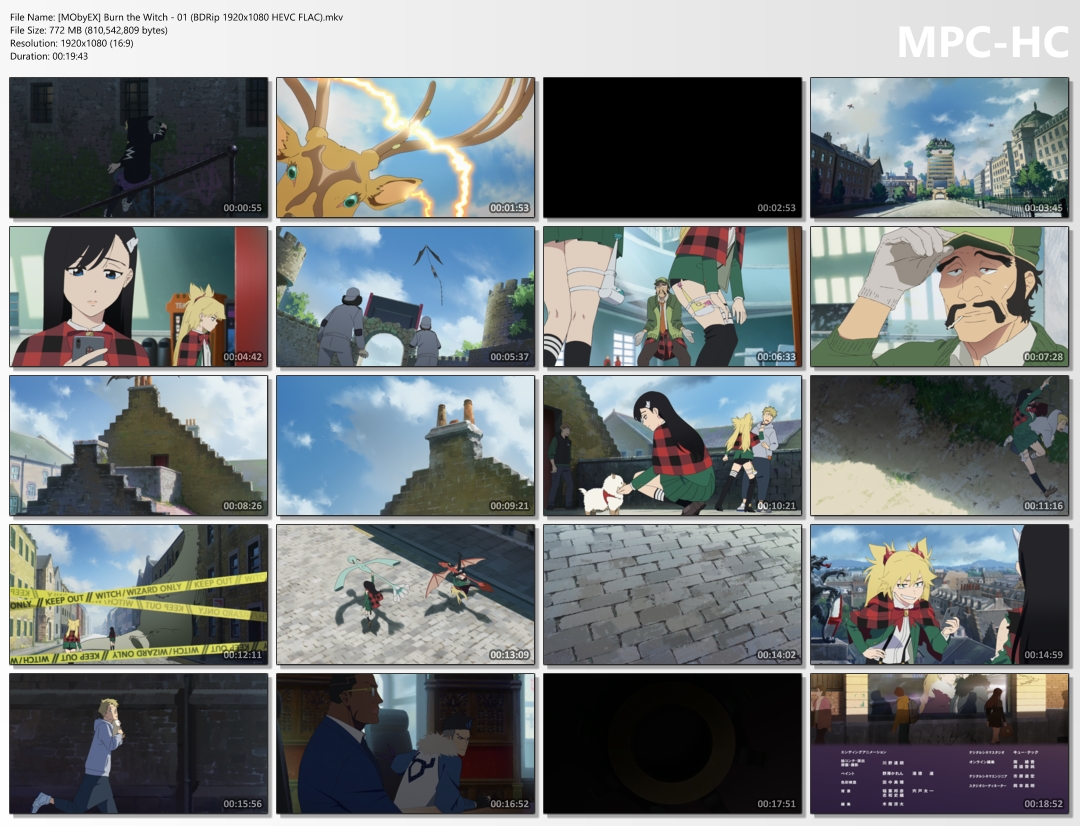Image resolution: width=1080 pixels, height=826 pixels.
Task: Select the thumbnail stamped 00:00:55
Action: (138, 147)
